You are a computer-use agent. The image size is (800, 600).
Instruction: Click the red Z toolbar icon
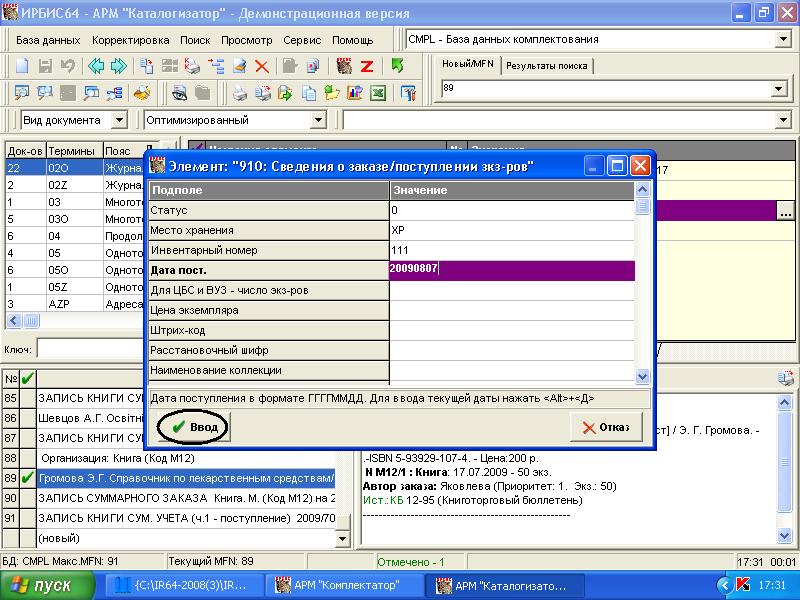[x=367, y=67]
